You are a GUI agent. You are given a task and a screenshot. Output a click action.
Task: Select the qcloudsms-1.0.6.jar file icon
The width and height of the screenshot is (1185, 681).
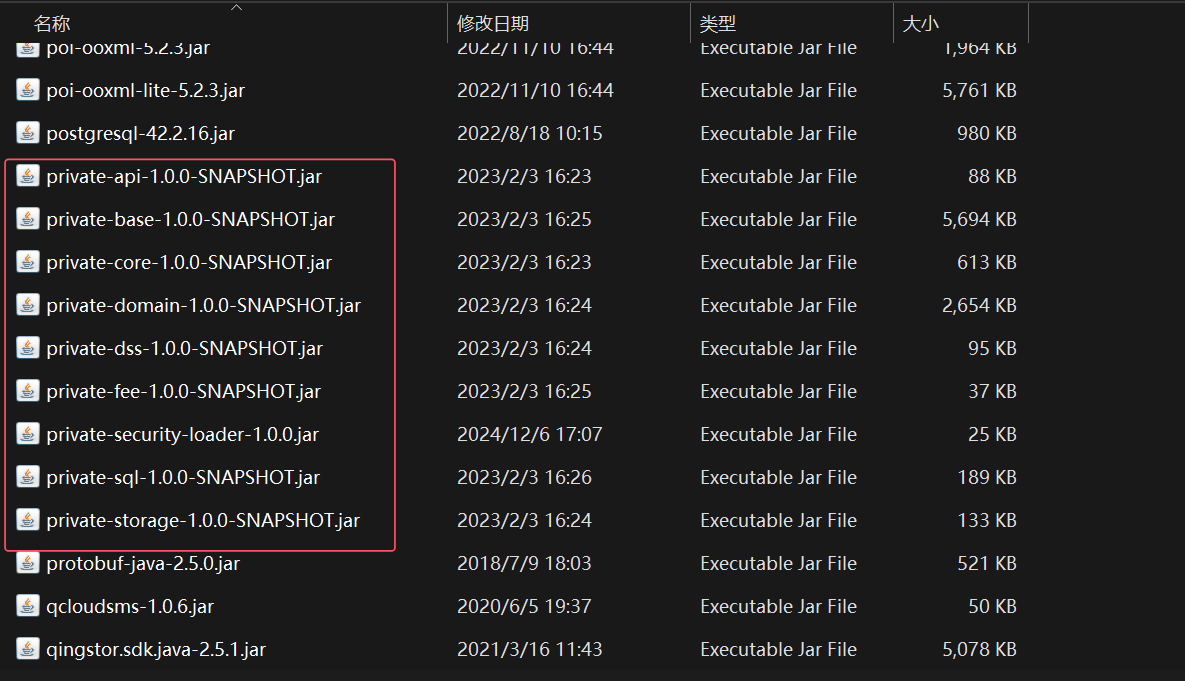(x=28, y=606)
